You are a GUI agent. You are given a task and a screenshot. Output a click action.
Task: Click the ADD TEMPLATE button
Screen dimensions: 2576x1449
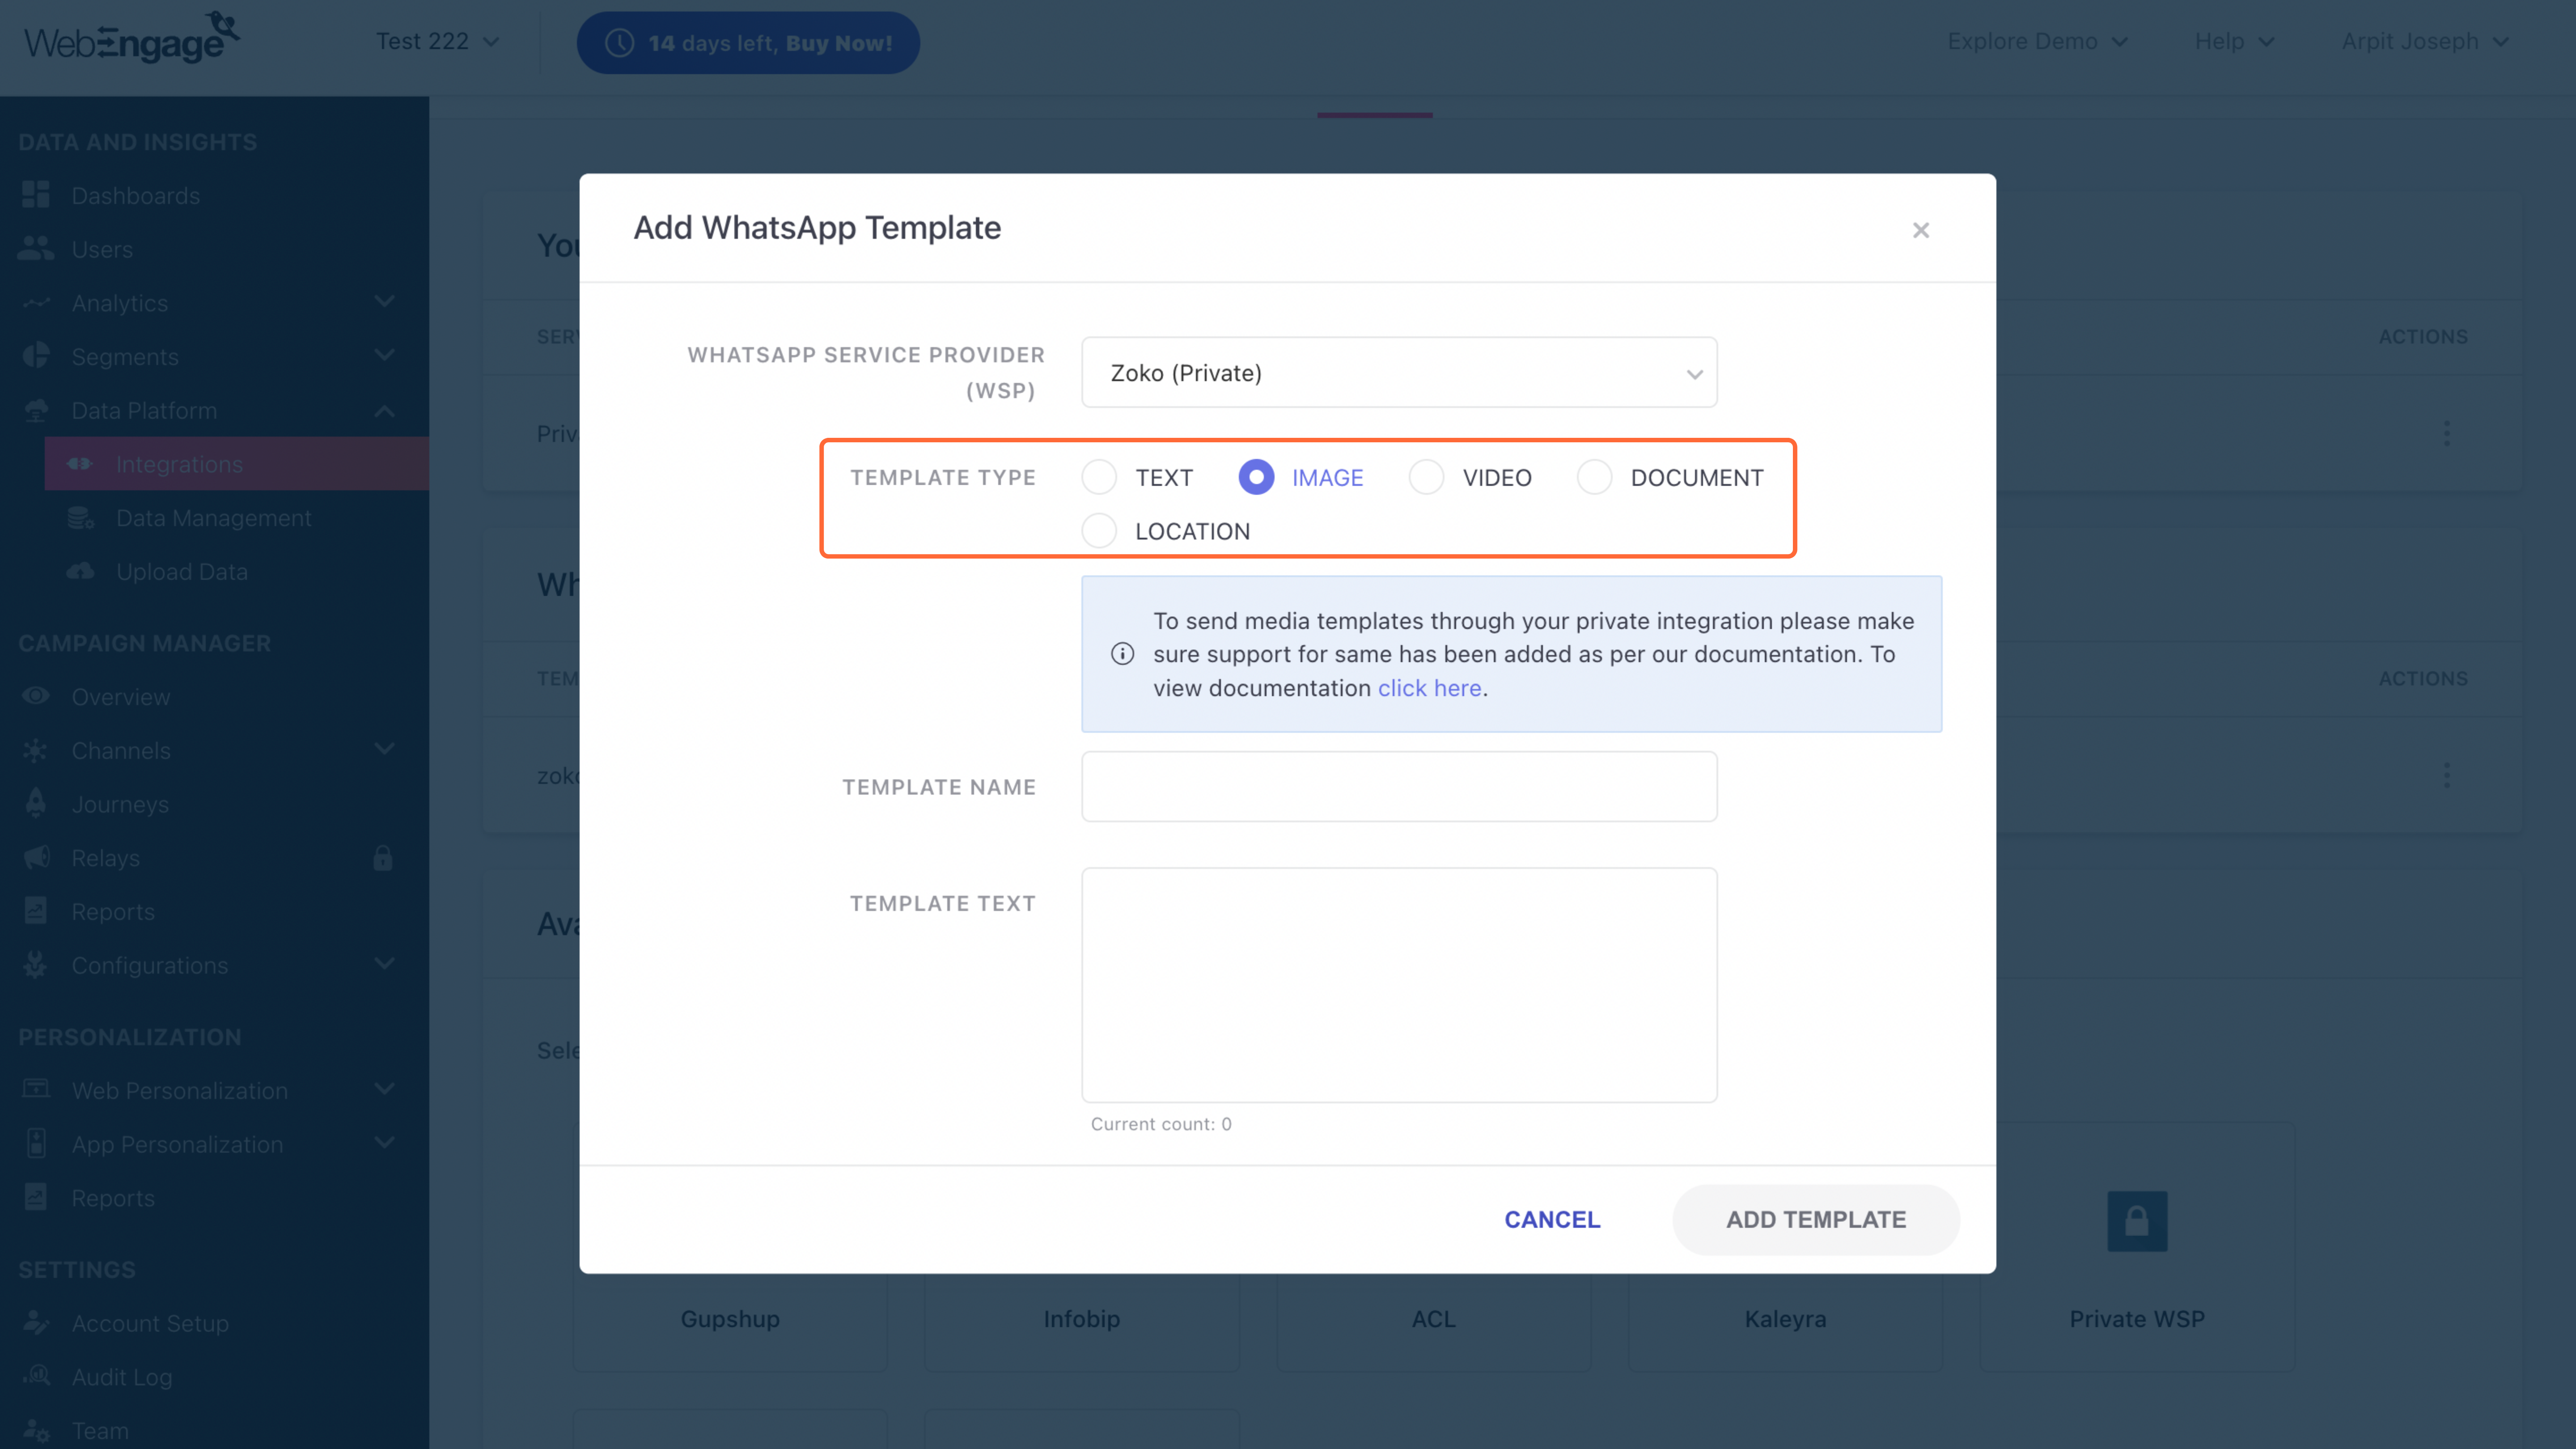pos(1816,1219)
